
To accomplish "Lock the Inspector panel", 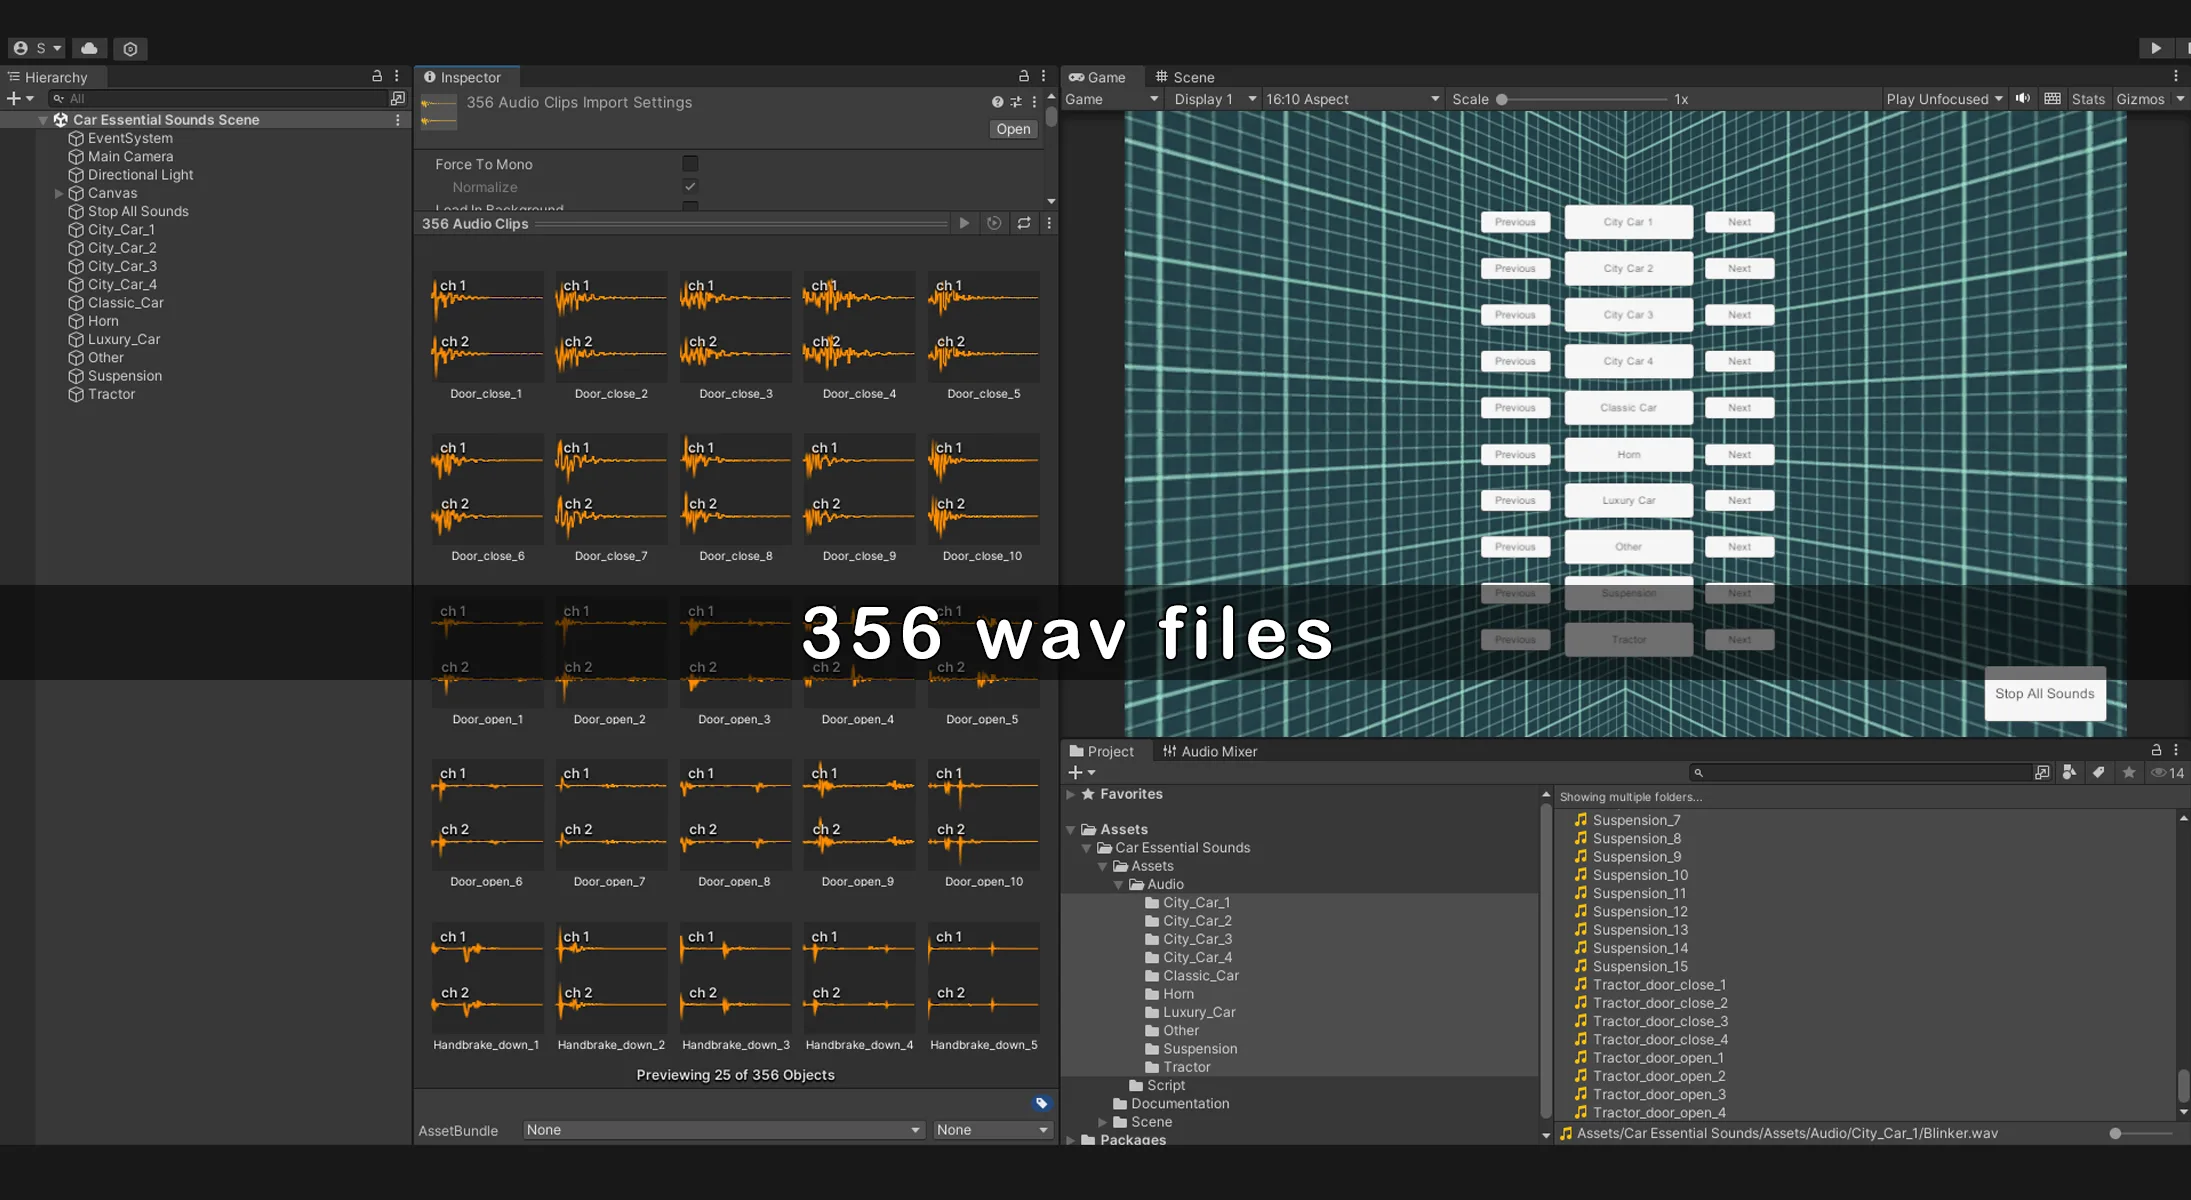I will pos(1023,77).
